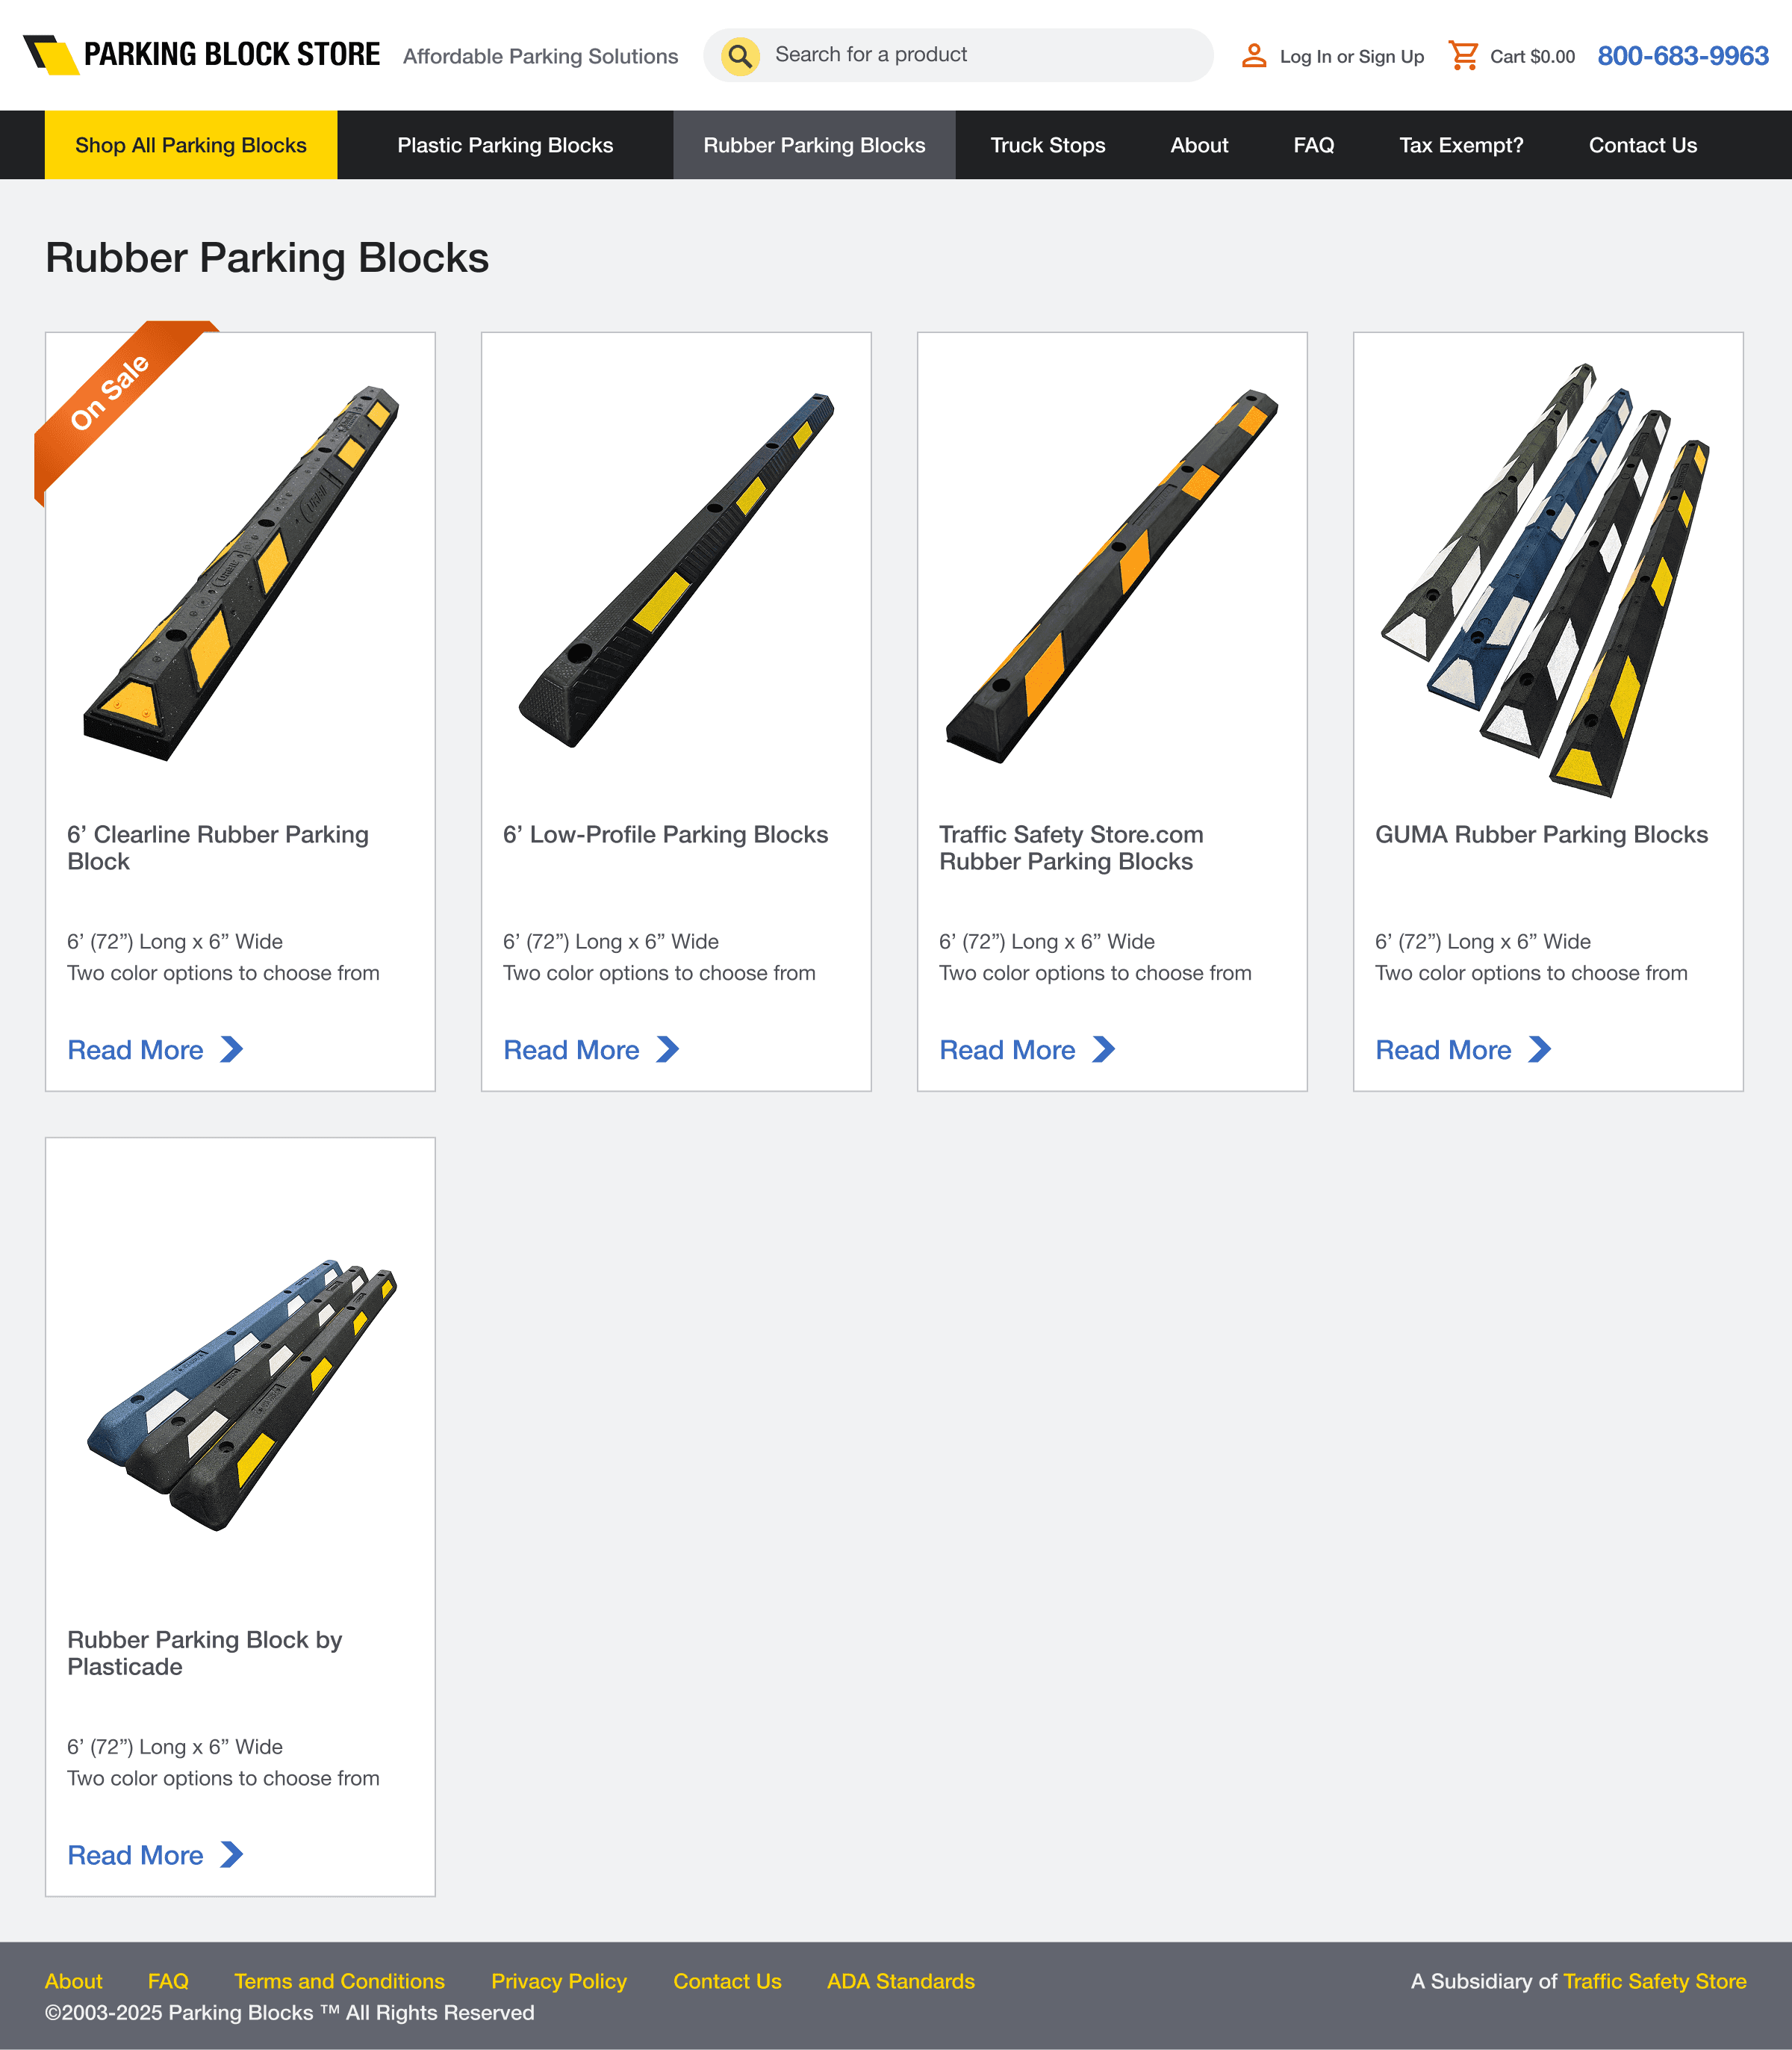The image size is (1792, 2050).
Task: Focus the Search for a product field
Action: (958, 55)
